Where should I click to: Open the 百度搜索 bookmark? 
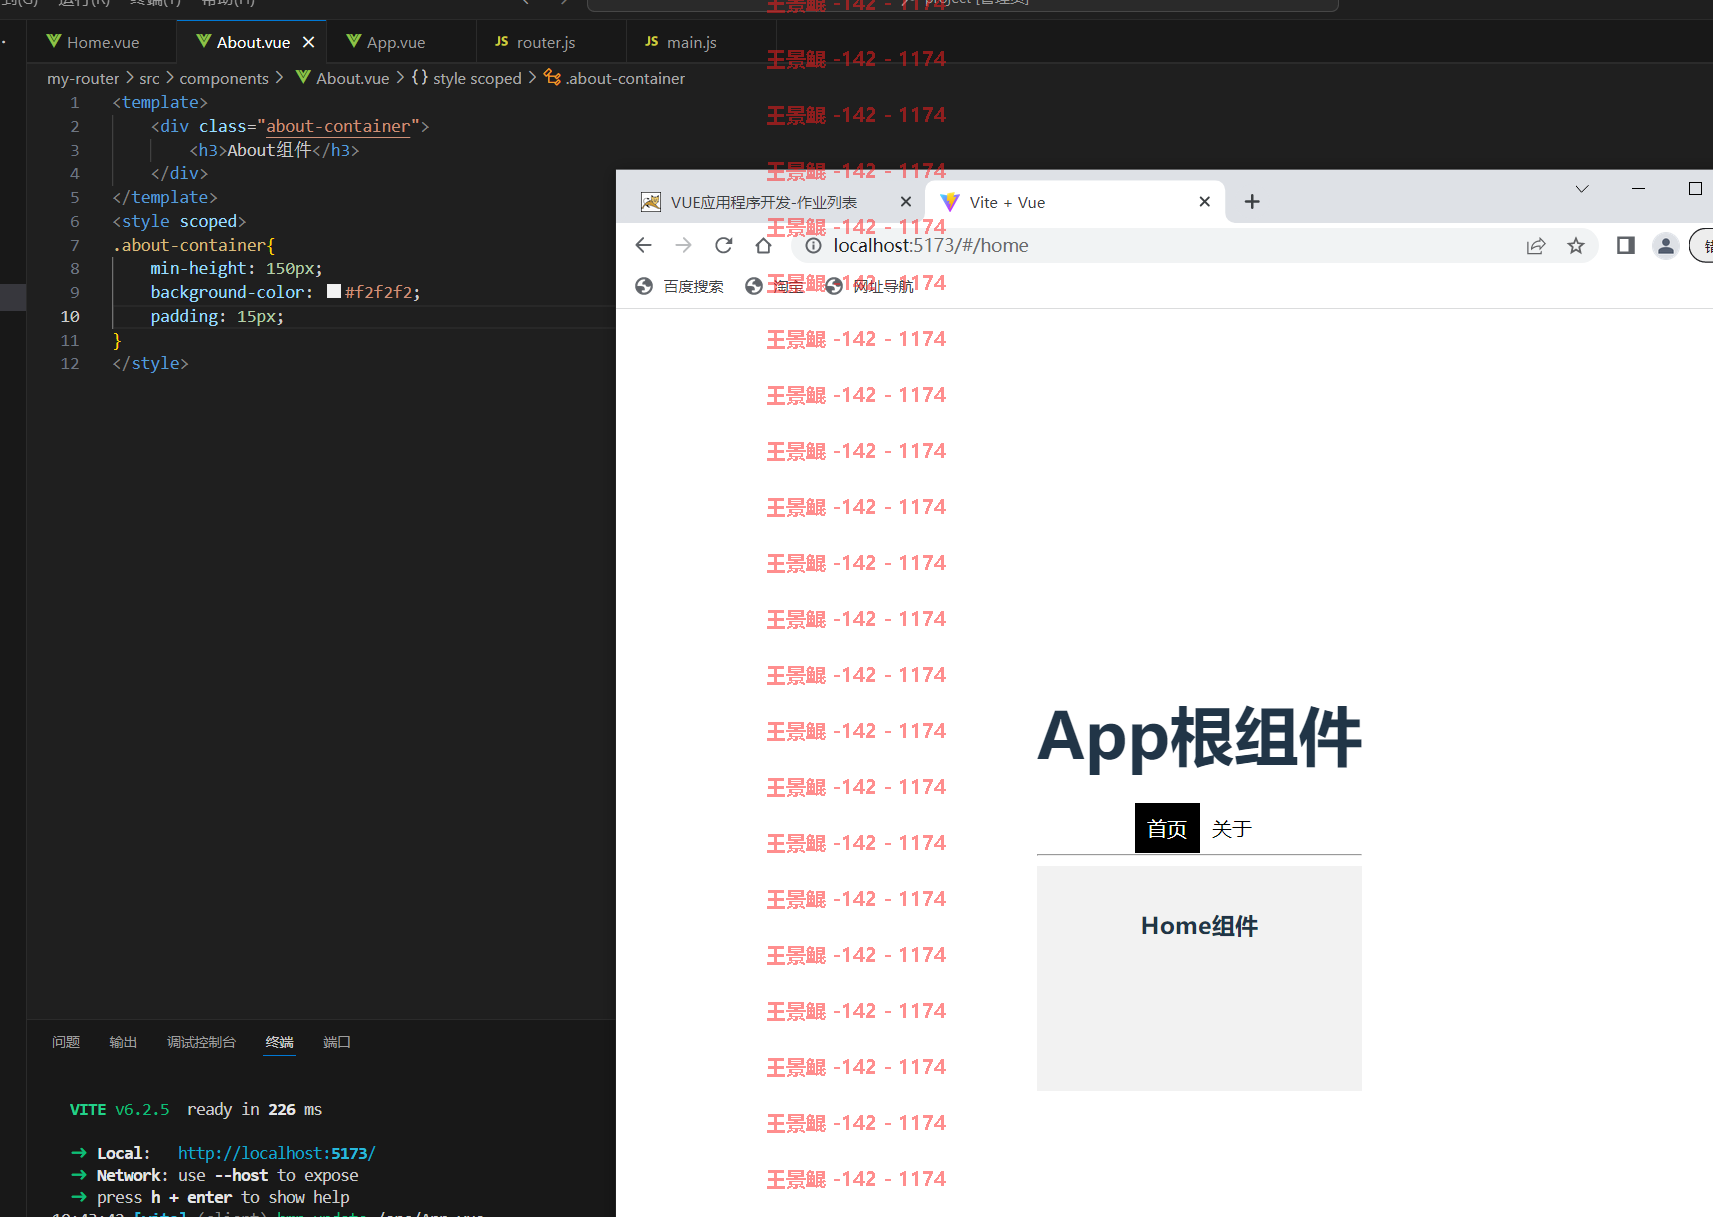[x=679, y=286]
